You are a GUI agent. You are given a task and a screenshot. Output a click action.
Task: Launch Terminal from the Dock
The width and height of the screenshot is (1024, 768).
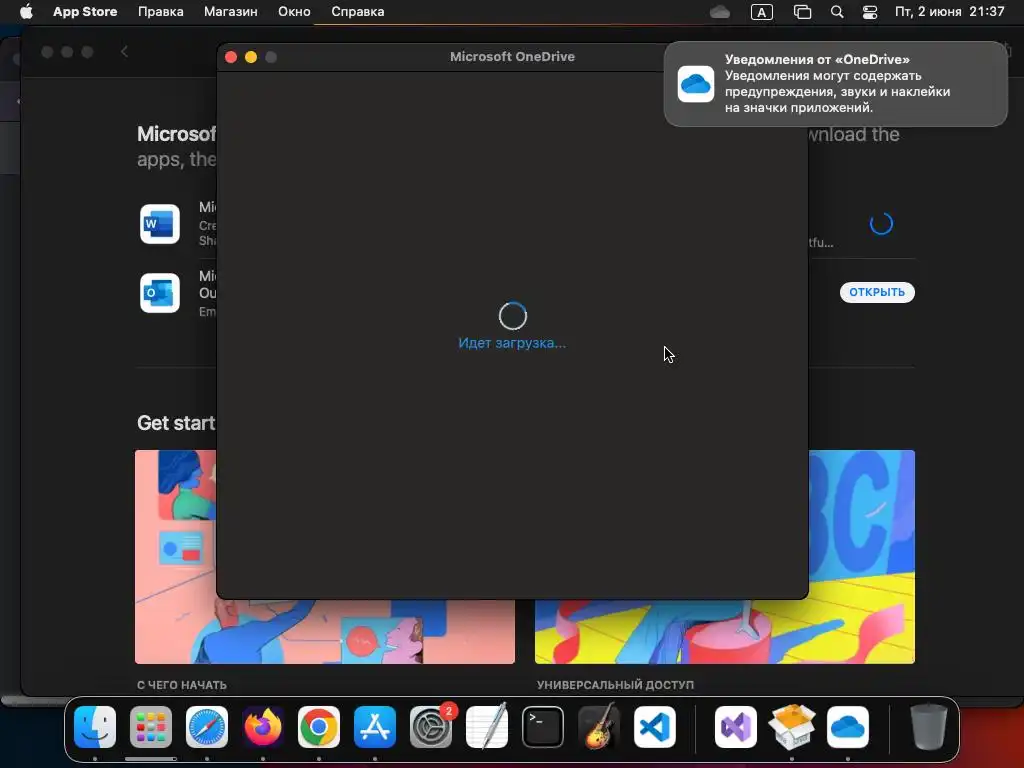[x=543, y=727]
